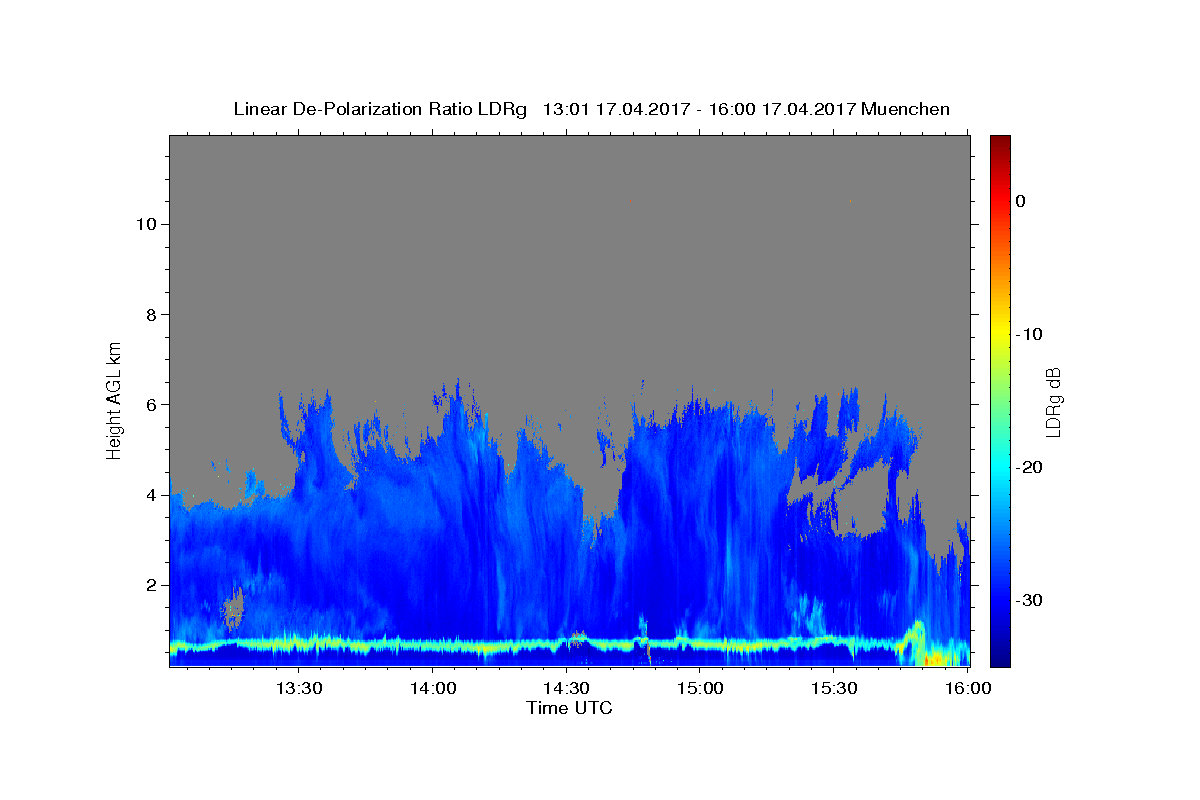This screenshot has width=1200, height=800.
Task: Click the colorbar at -20 dB cyan level
Action: (1000, 467)
